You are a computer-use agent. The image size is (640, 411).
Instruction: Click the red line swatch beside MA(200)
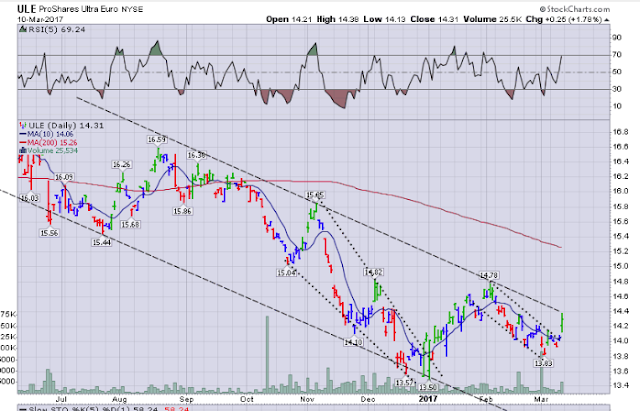(x=22, y=142)
